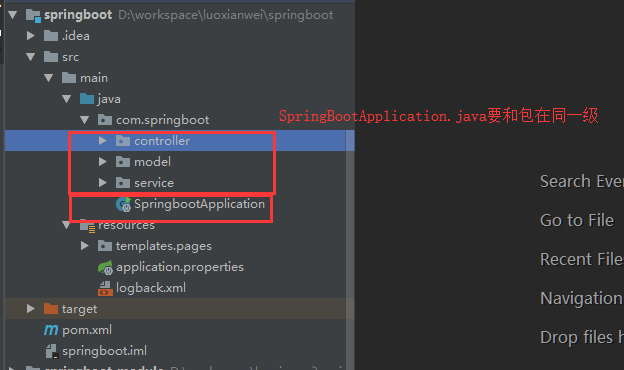The height and width of the screenshot is (370, 624).
Task: Click the Maven pom.xml icon
Action: pos(51,330)
